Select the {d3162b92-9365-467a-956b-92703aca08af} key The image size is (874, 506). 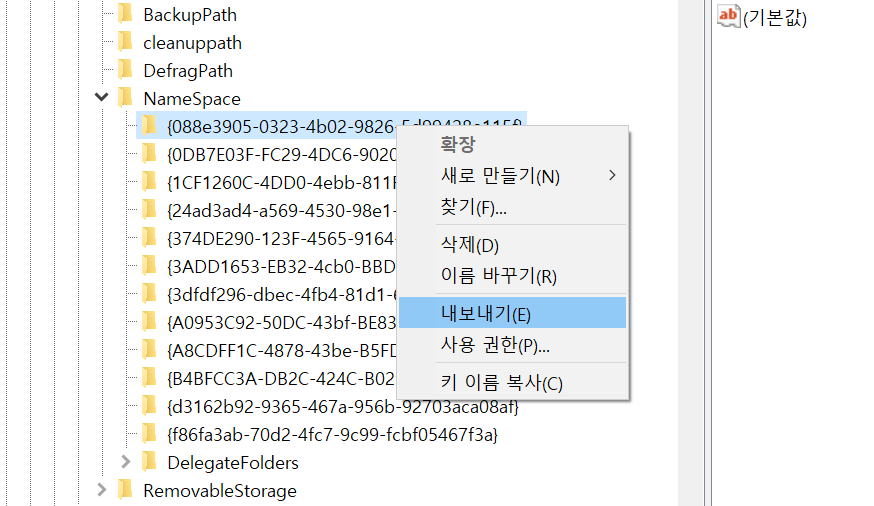coord(343,408)
